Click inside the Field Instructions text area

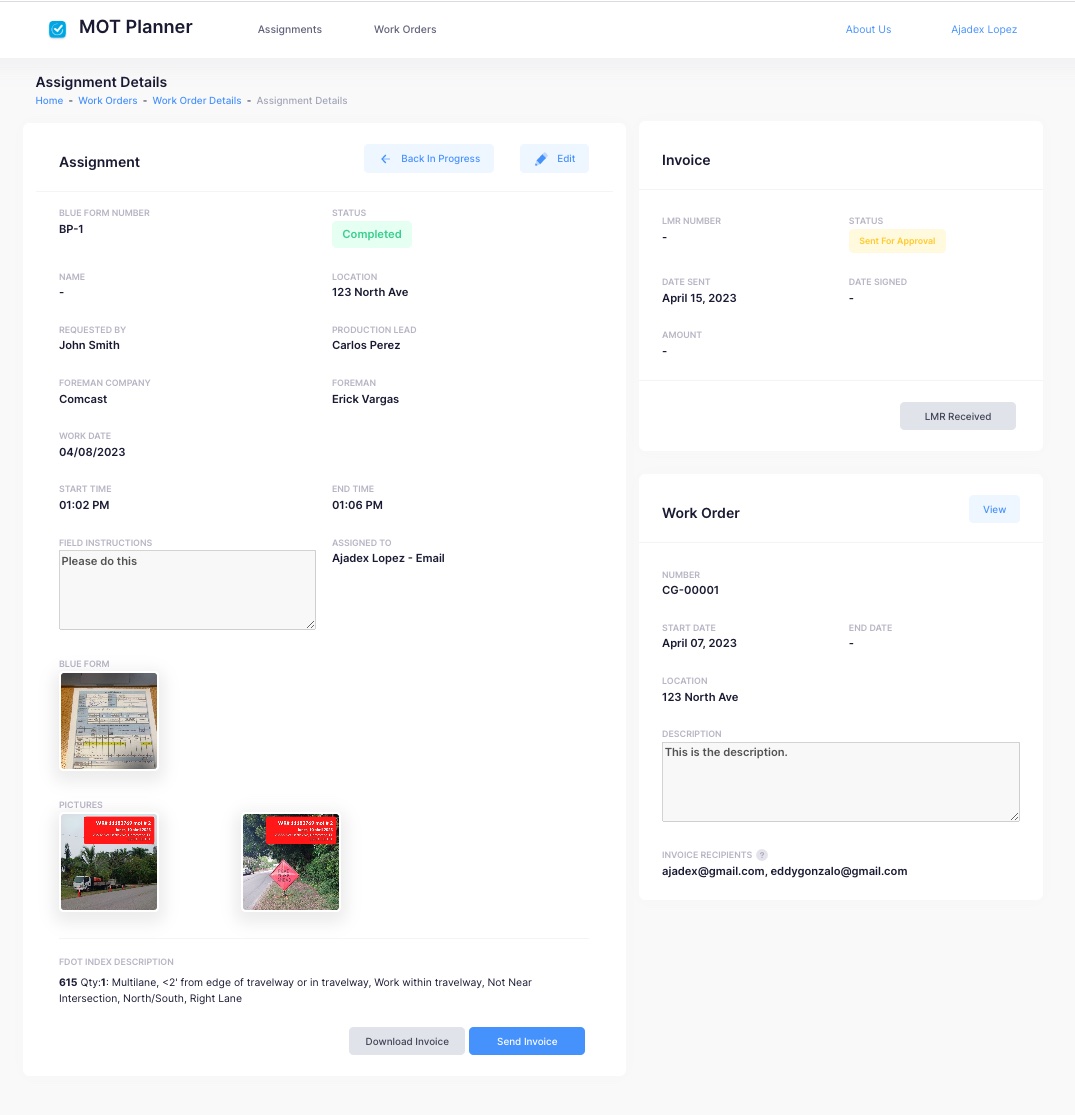coord(187,590)
